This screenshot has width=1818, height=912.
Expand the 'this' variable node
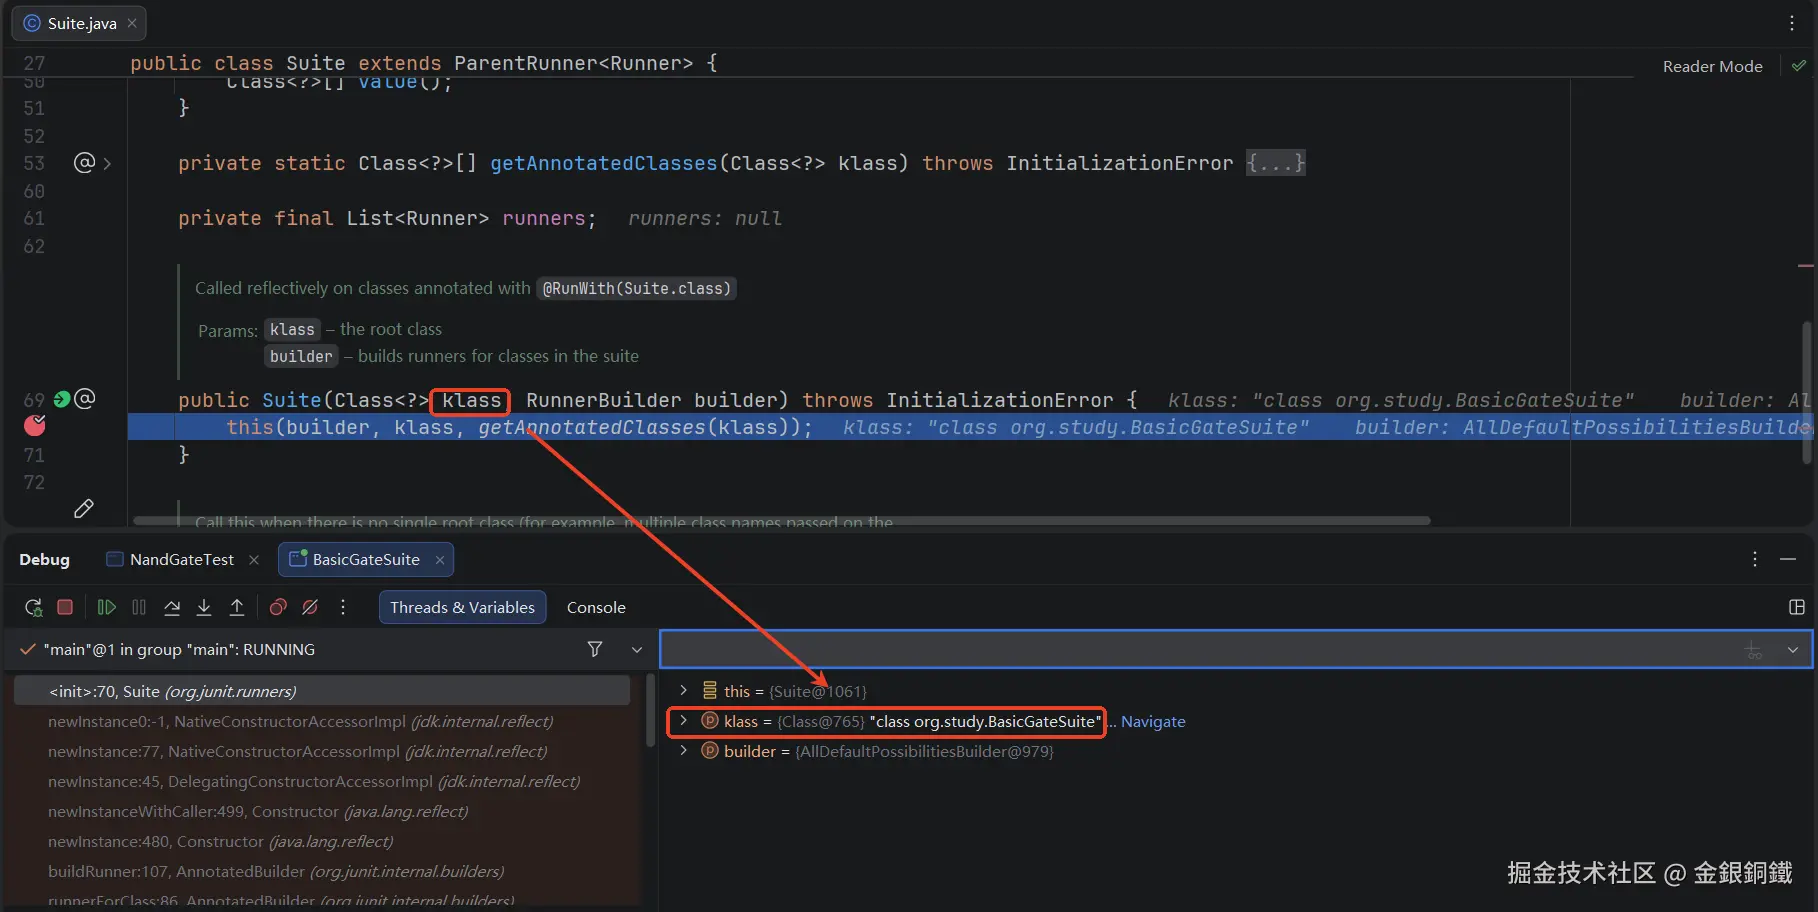683,691
